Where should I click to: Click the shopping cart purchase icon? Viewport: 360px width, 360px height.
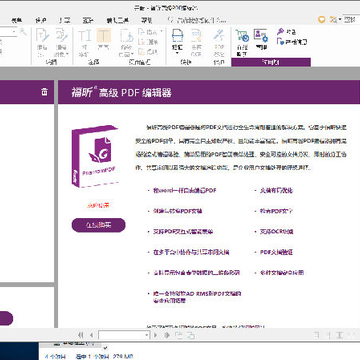(x=242, y=36)
